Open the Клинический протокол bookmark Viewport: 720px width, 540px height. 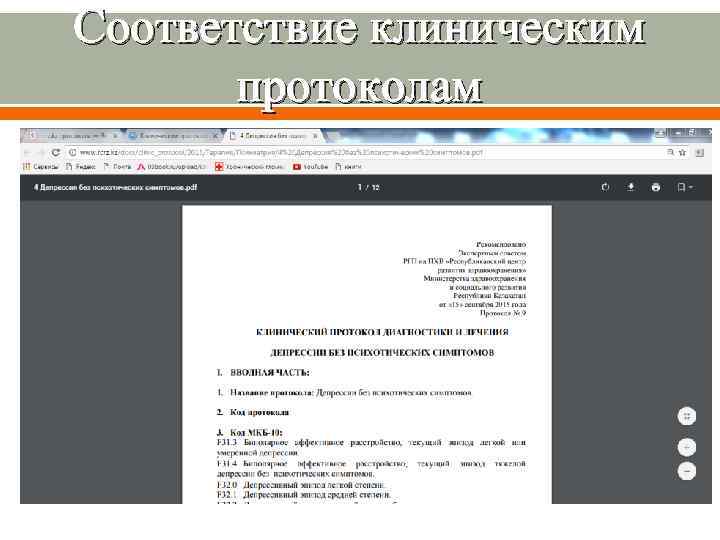249,167
